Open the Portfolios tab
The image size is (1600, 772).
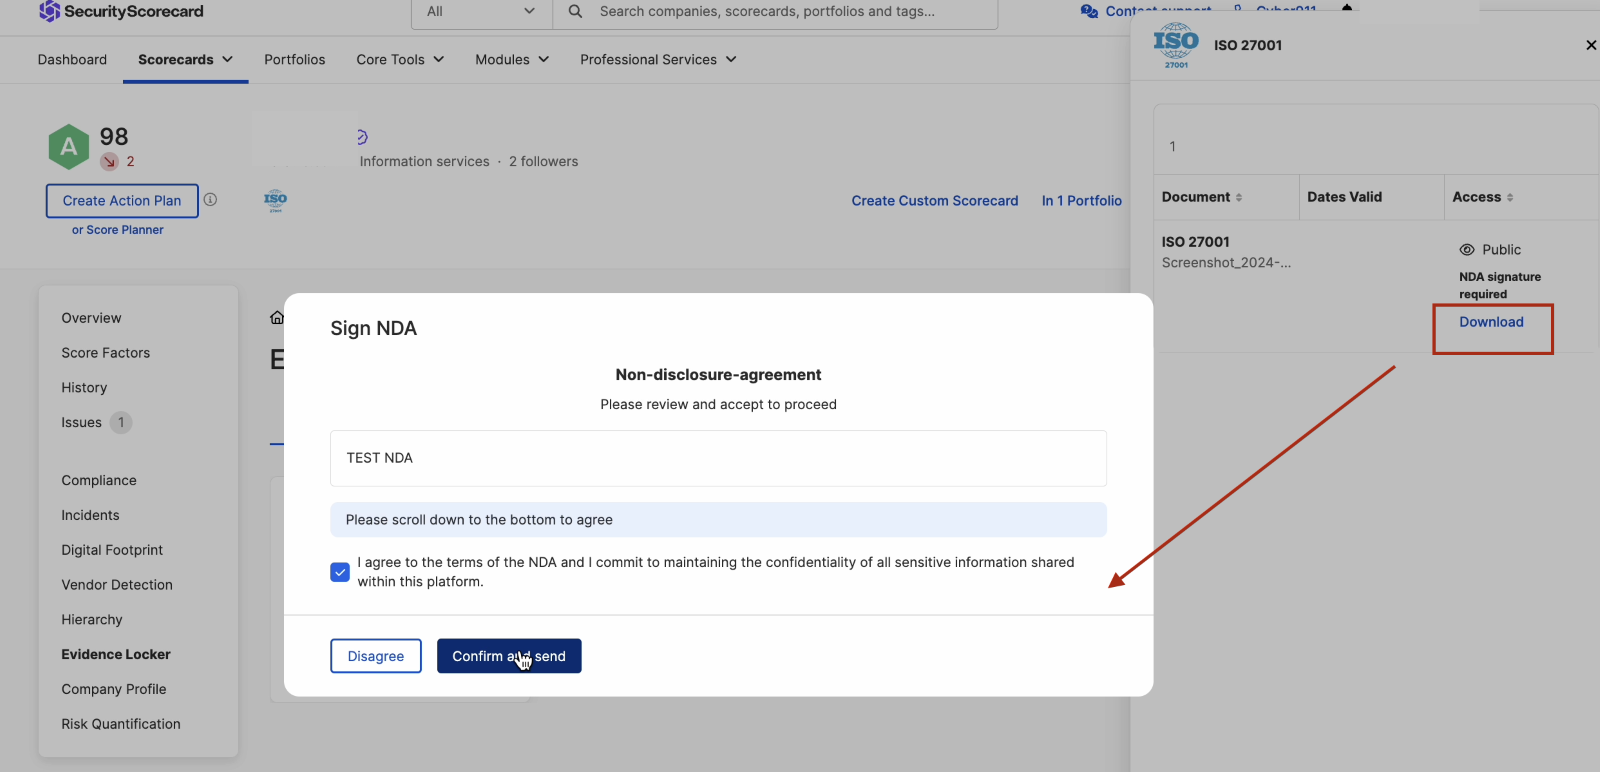[x=295, y=60]
